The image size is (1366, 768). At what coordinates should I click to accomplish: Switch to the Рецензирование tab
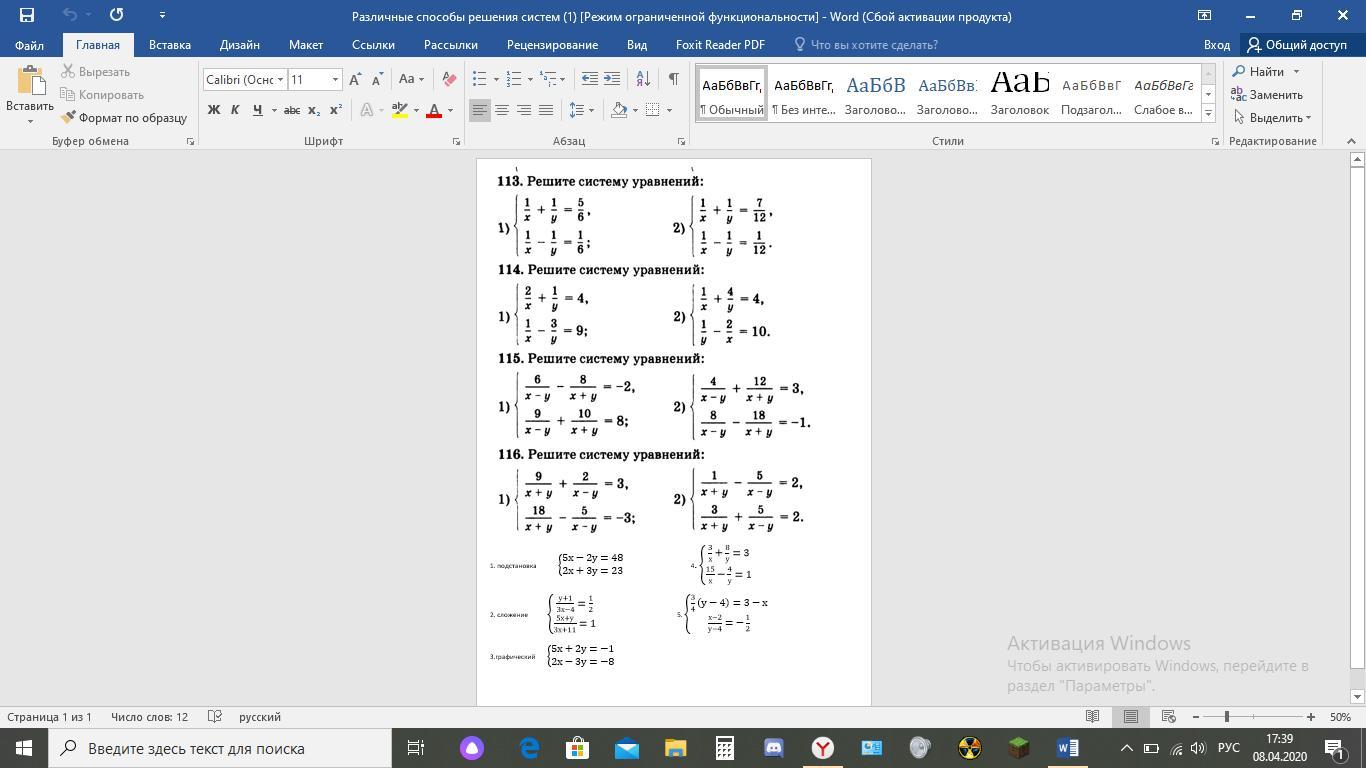[x=552, y=45]
